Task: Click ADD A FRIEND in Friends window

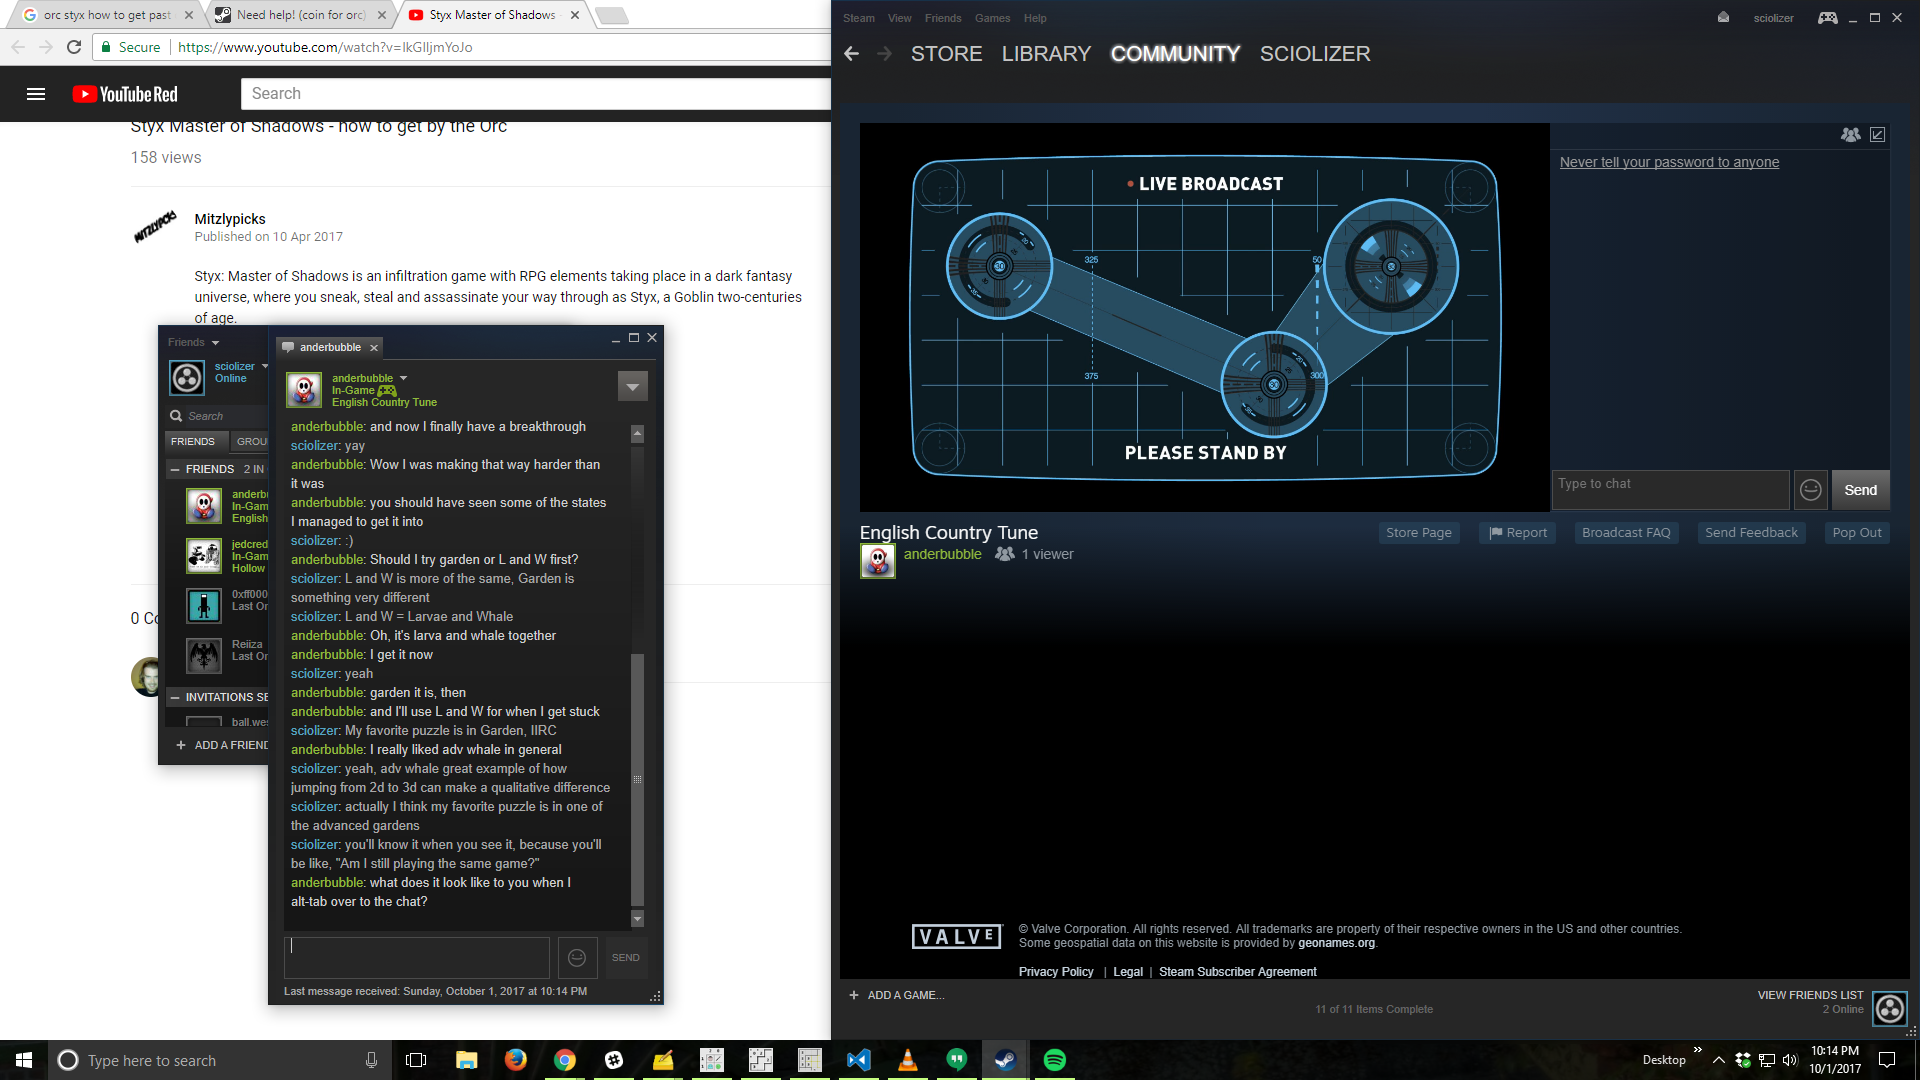Action: click(x=222, y=745)
